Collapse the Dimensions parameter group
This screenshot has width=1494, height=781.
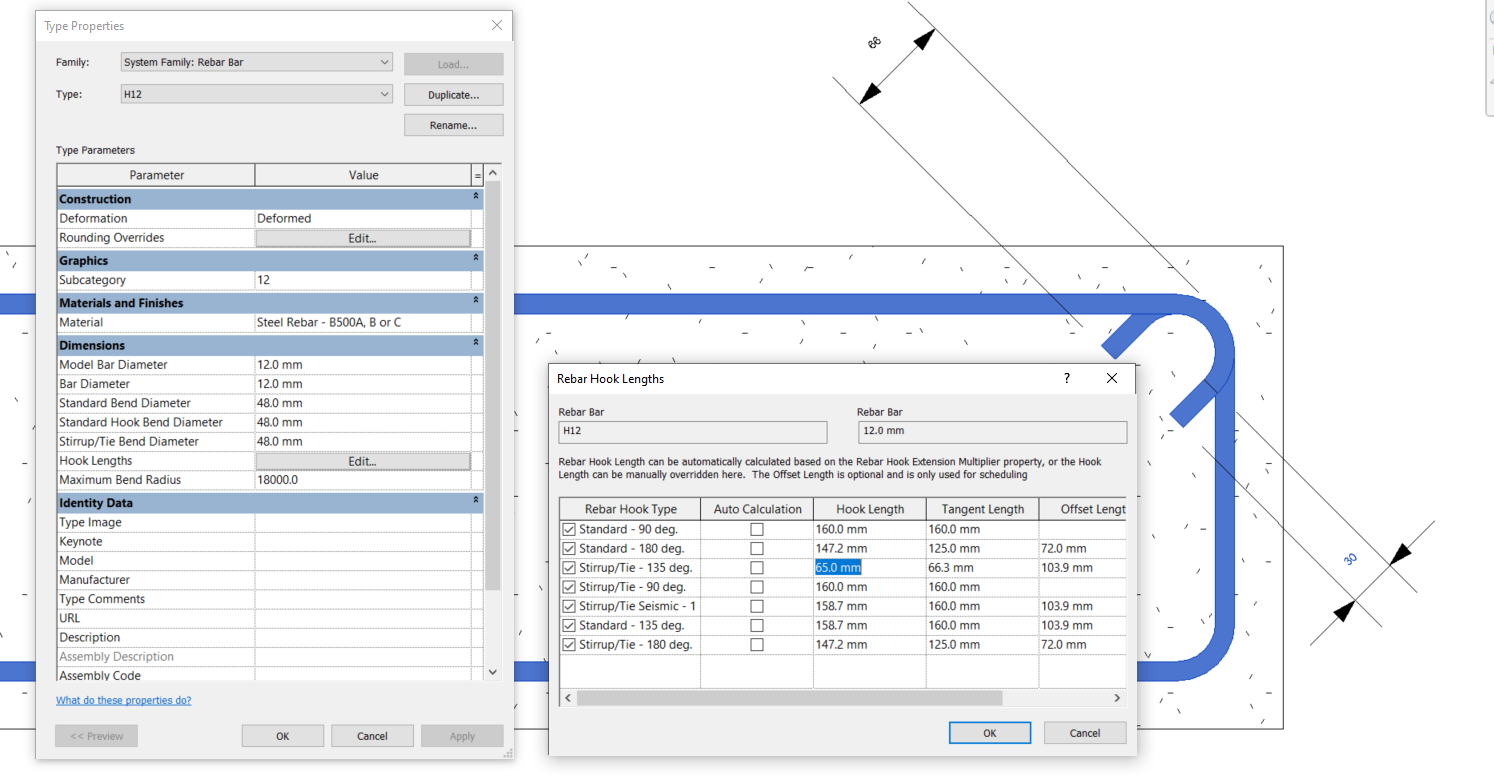tap(475, 345)
